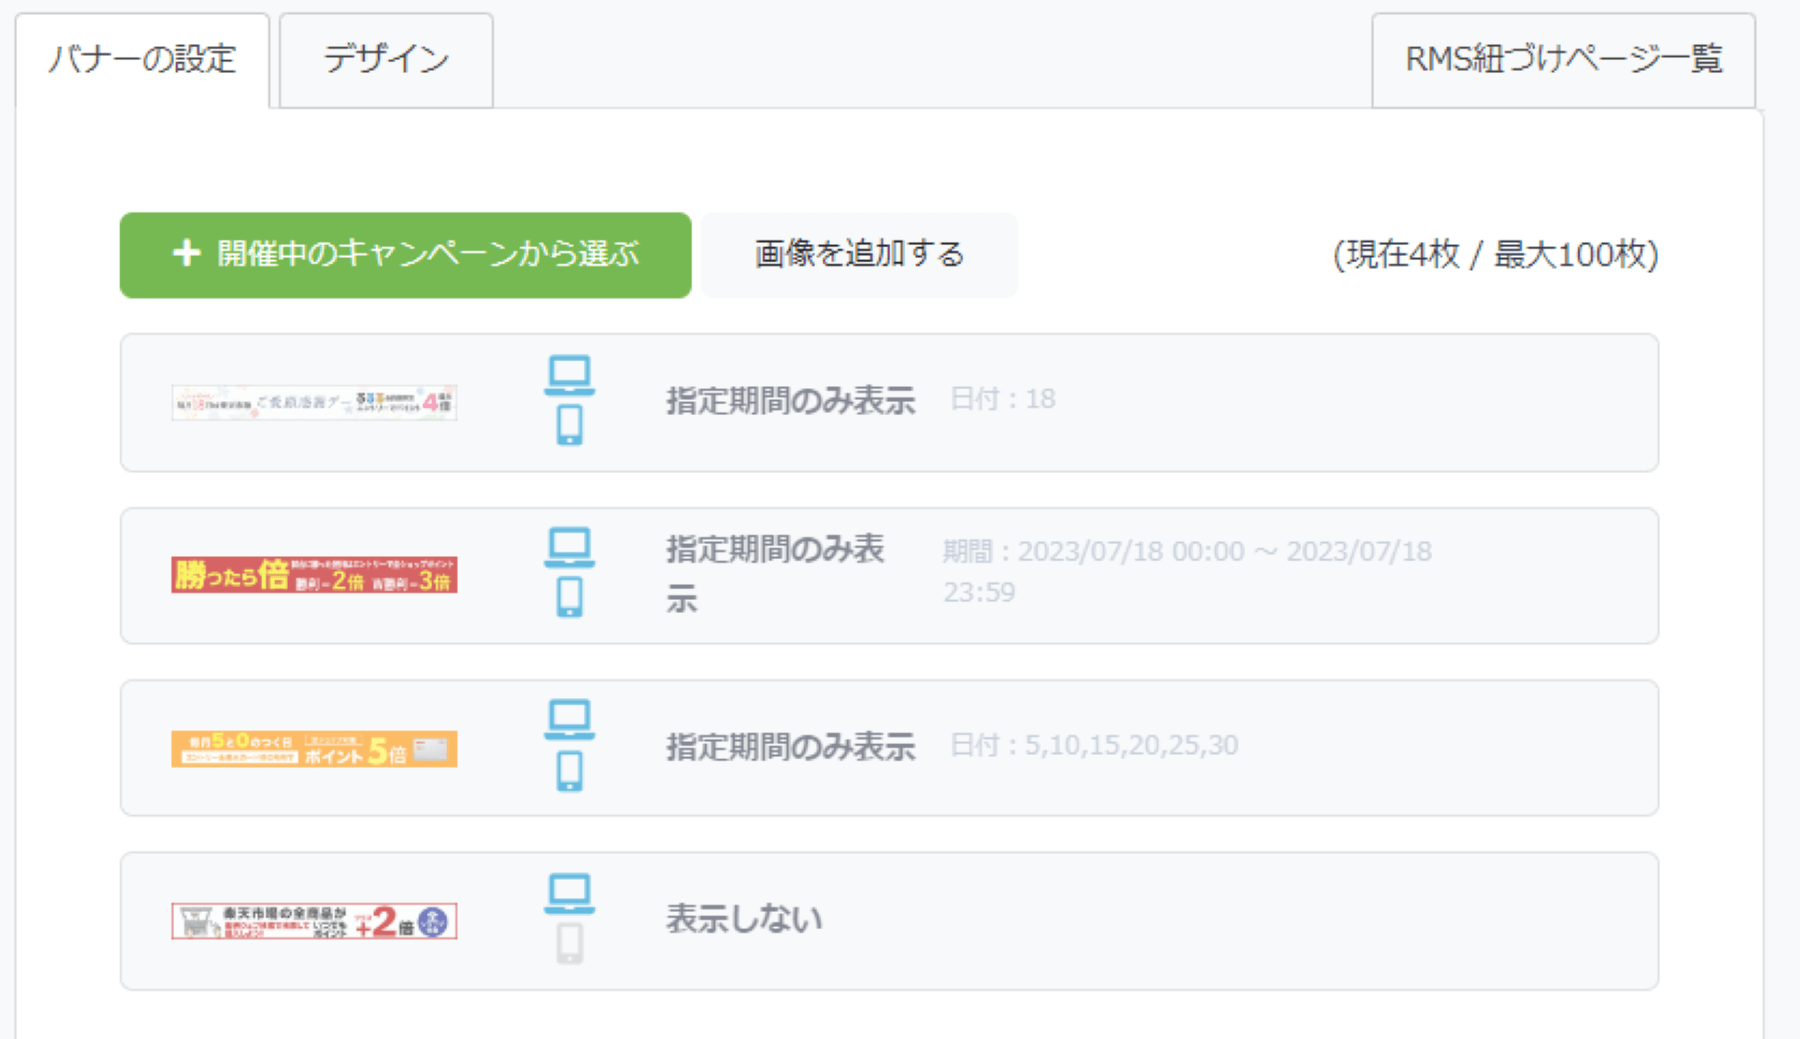Viewport: 1800px width, 1039px height.
Task: Click the greyed smartphone icon in 表示しない row
Action: click(570, 943)
